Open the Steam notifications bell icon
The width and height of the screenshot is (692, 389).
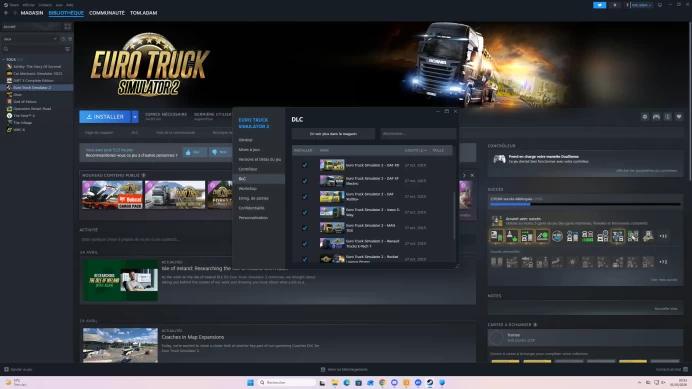[x=615, y=5]
